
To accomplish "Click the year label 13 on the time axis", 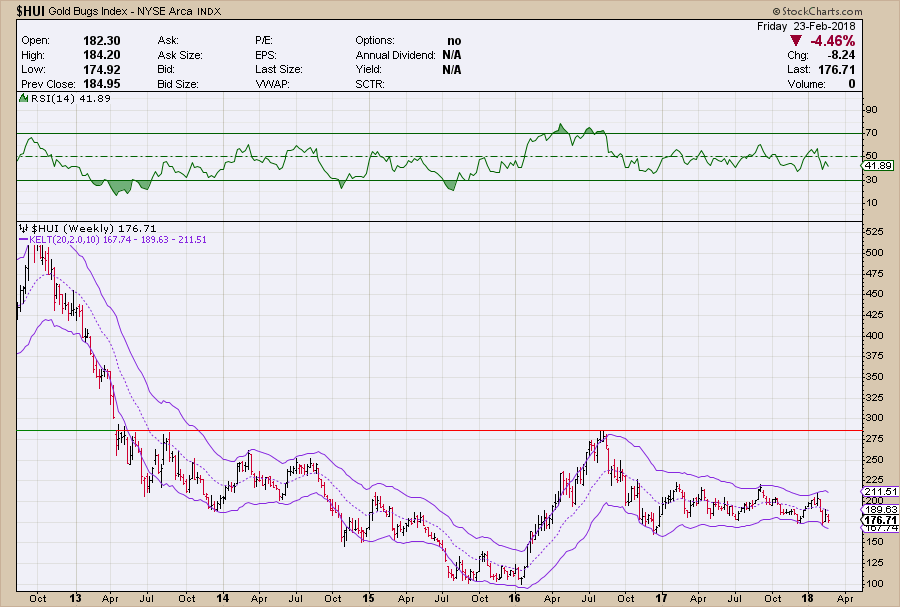I will coord(75,598).
